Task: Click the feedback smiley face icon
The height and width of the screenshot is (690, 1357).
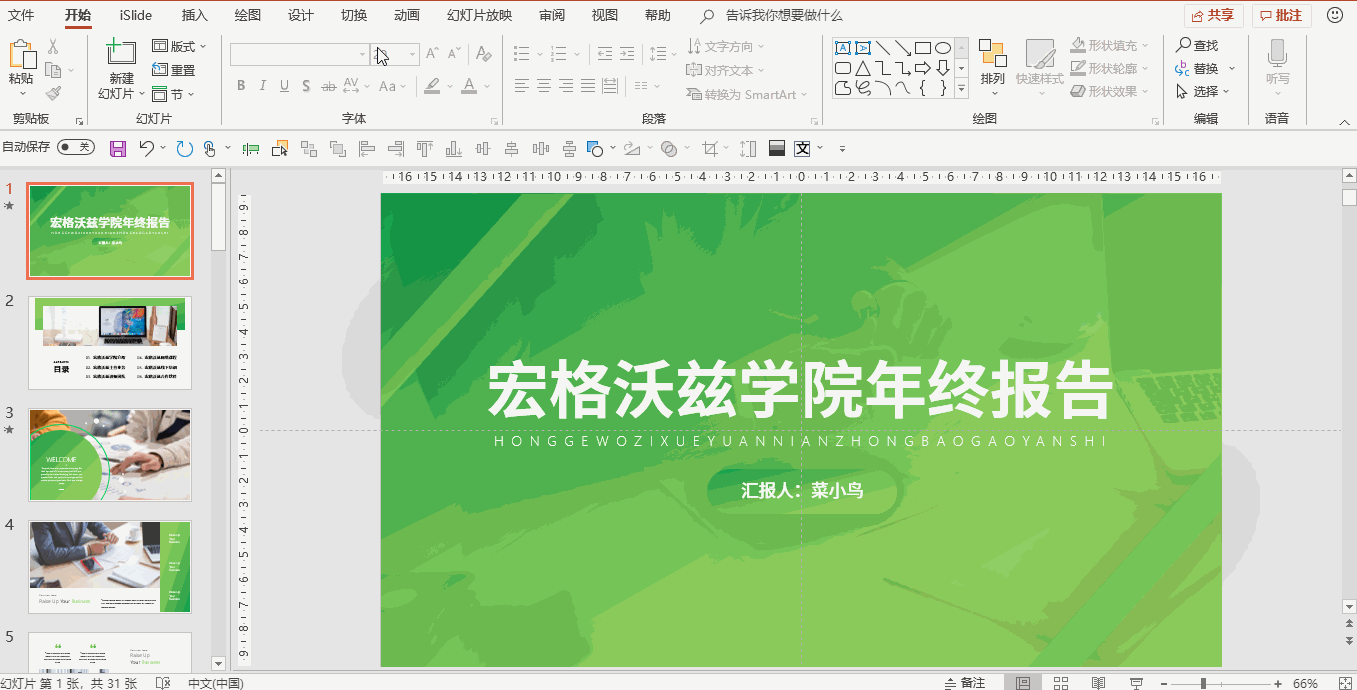Action: (x=1335, y=15)
